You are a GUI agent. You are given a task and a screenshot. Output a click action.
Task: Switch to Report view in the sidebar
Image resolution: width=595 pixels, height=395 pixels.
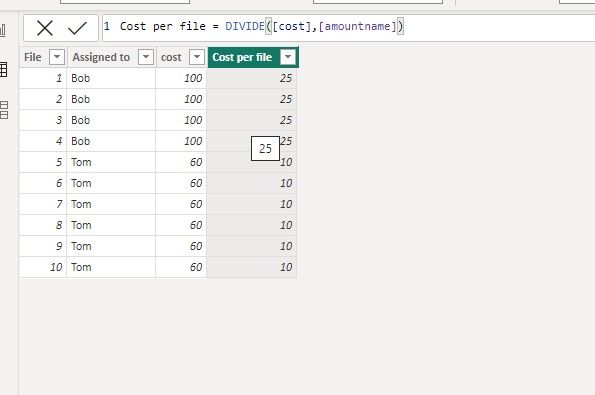pos(3,30)
